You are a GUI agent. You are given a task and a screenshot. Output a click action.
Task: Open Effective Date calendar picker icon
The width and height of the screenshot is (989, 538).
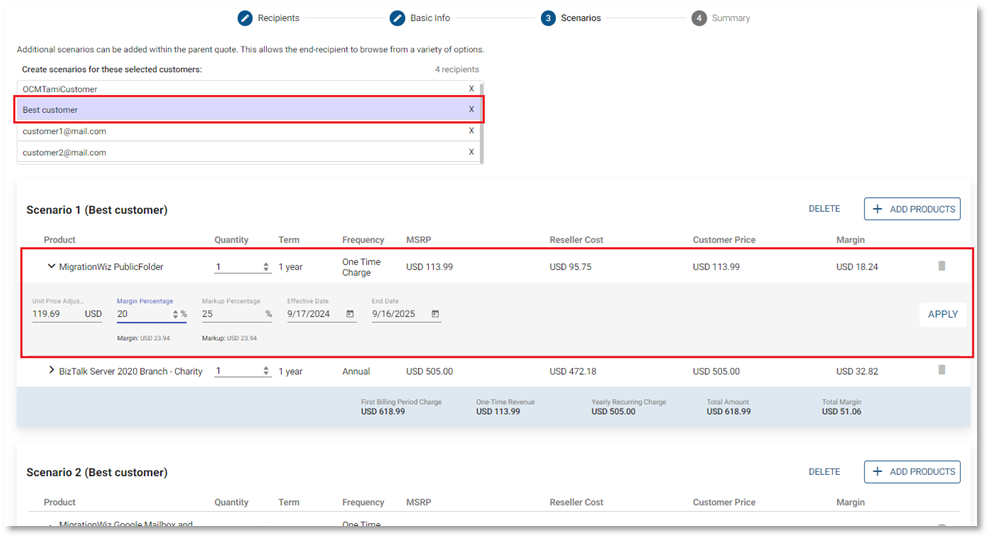[350, 314]
